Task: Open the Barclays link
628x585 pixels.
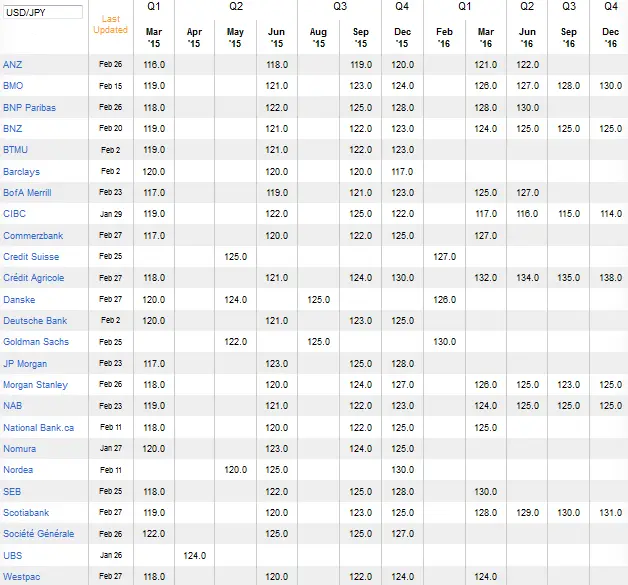Action: tap(22, 171)
